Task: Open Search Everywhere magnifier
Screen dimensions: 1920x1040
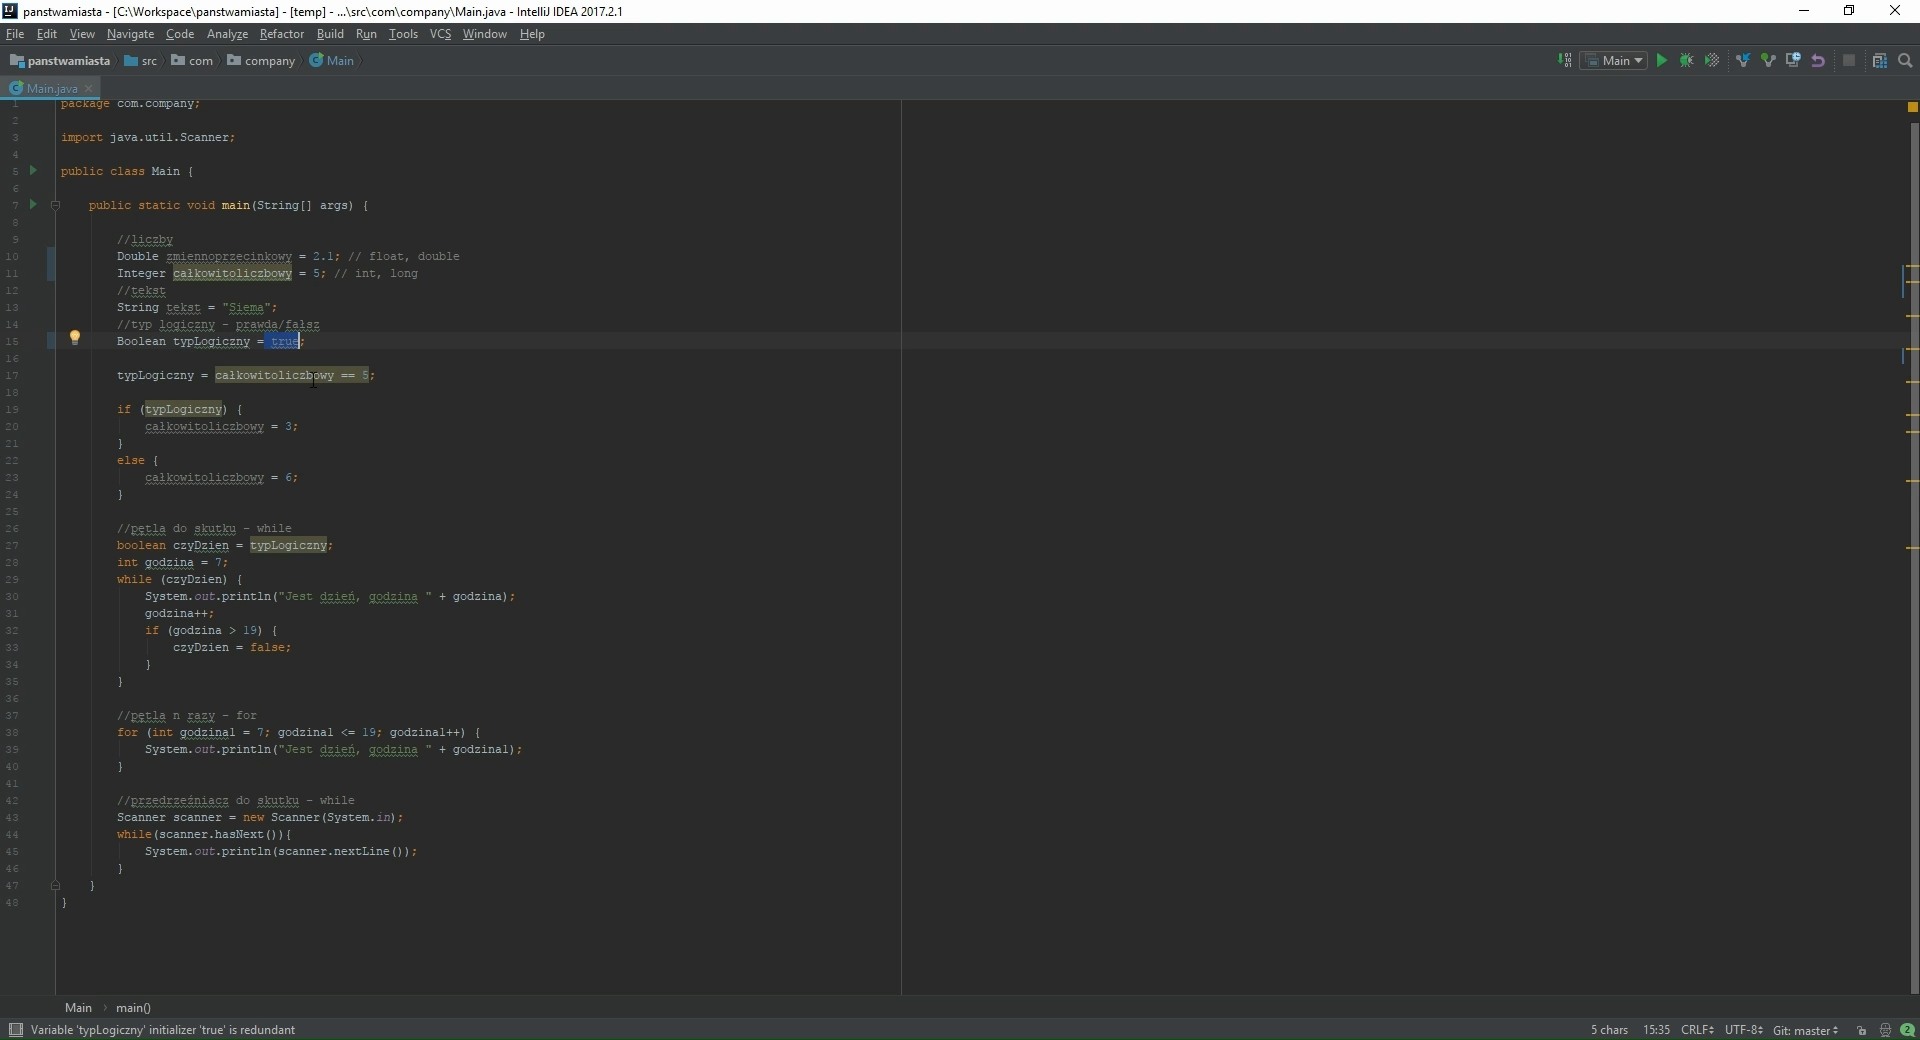Action: (x=1905, y=60)
